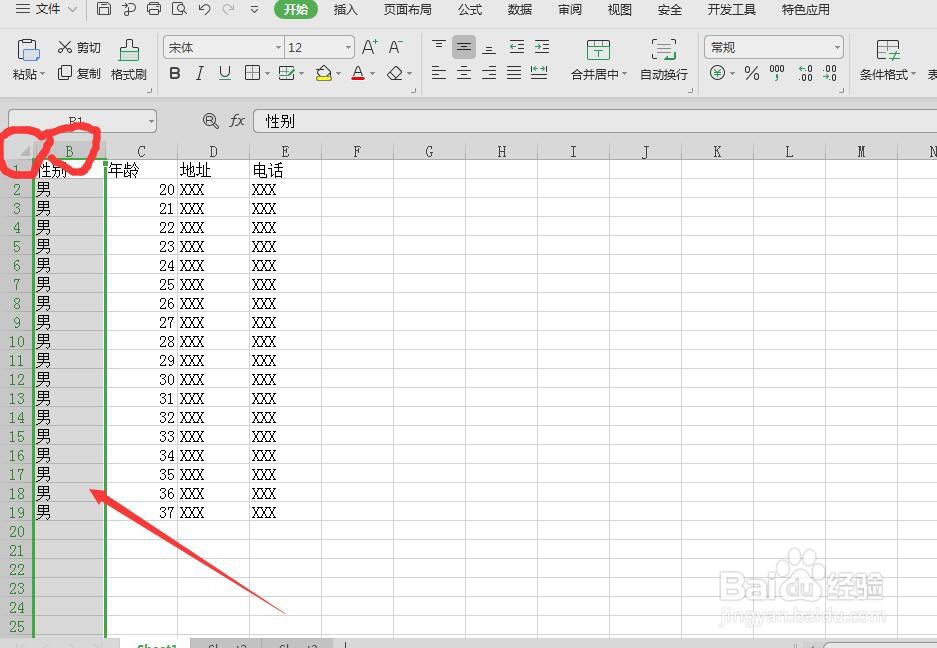Decrease font size with A- icon

pos(395,47)
